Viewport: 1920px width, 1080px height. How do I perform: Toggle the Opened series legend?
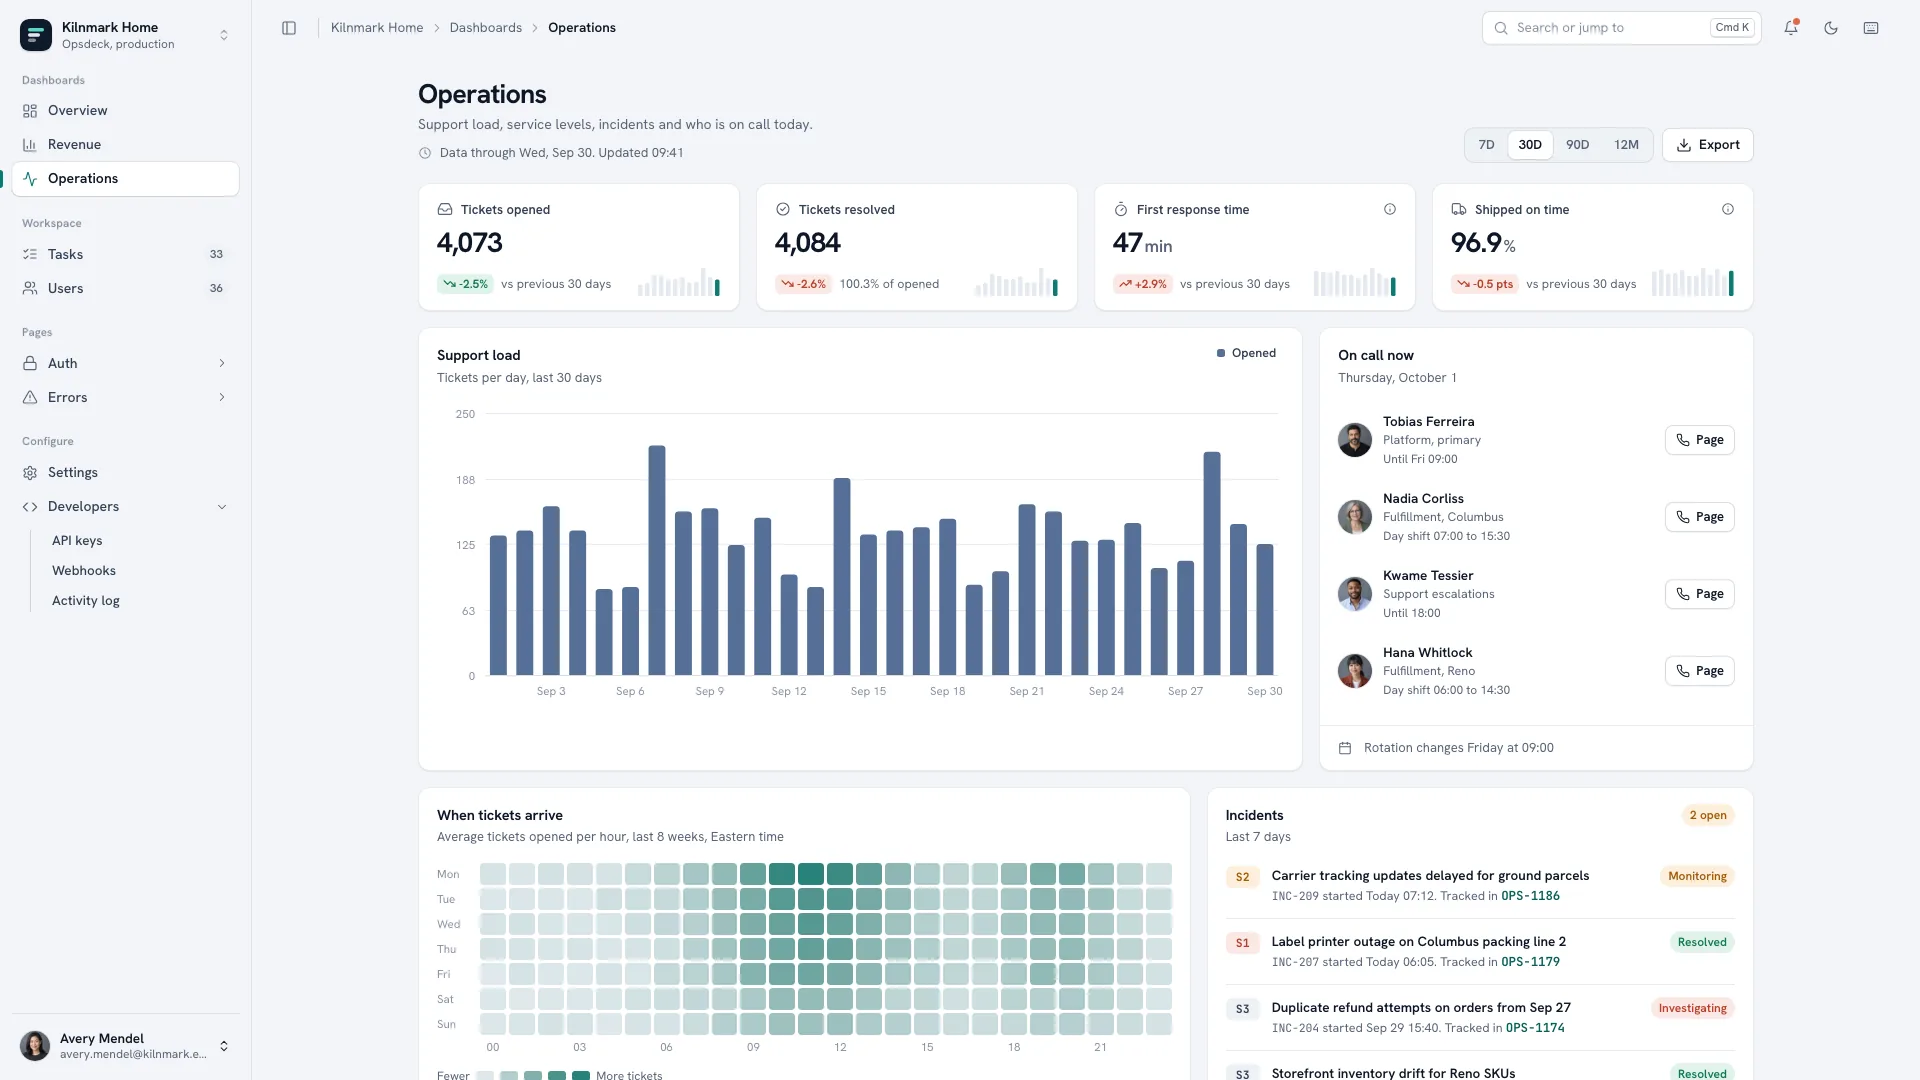[x=1246, y=353]
